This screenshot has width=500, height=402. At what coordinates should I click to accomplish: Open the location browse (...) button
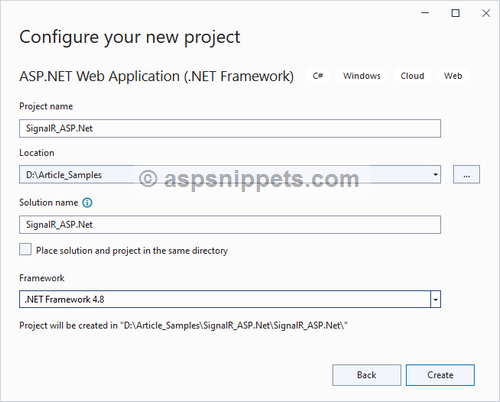pyautogui.click(x=466, y=174)
